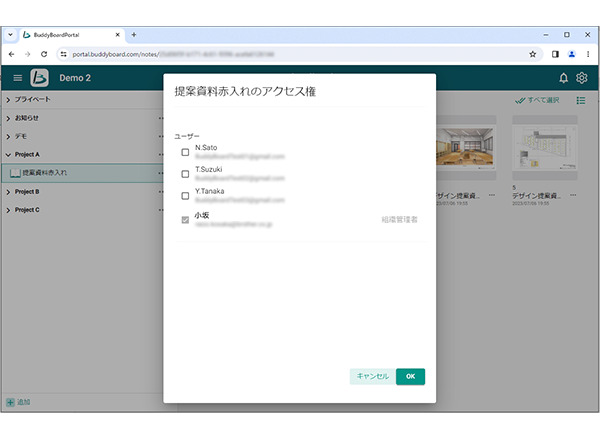The image size is (600, 439).
Task: Reload the browser page
Action: (44, 54)
